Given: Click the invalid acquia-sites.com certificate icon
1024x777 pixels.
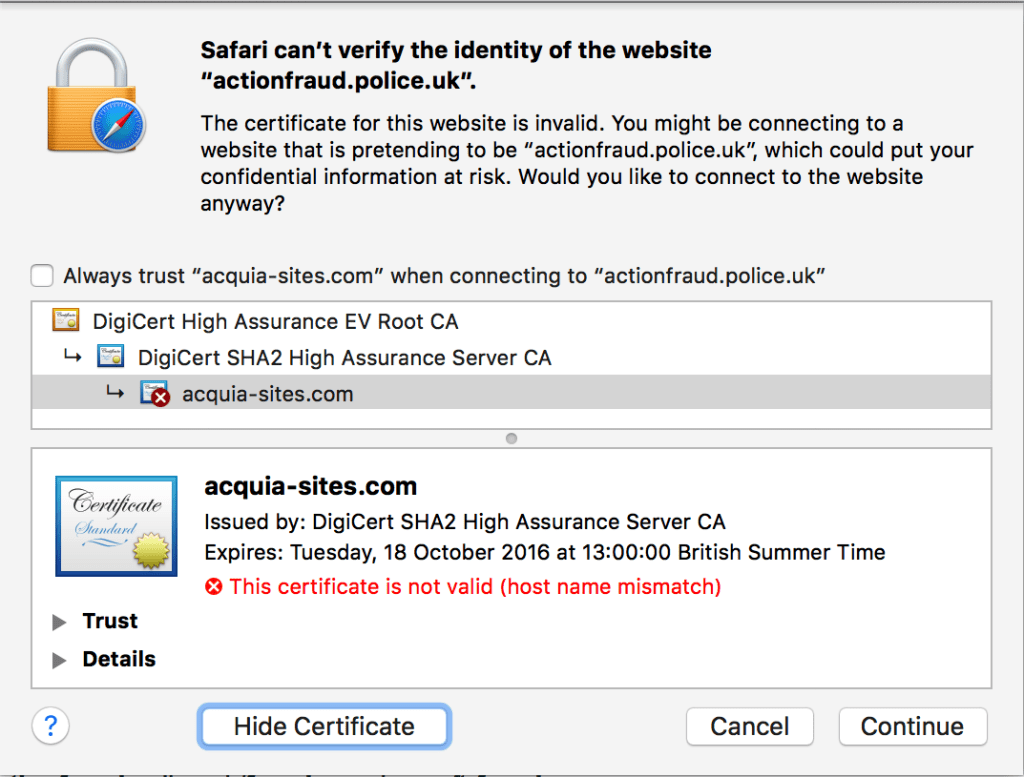Looking at the screenshot, I should point(155,394).
